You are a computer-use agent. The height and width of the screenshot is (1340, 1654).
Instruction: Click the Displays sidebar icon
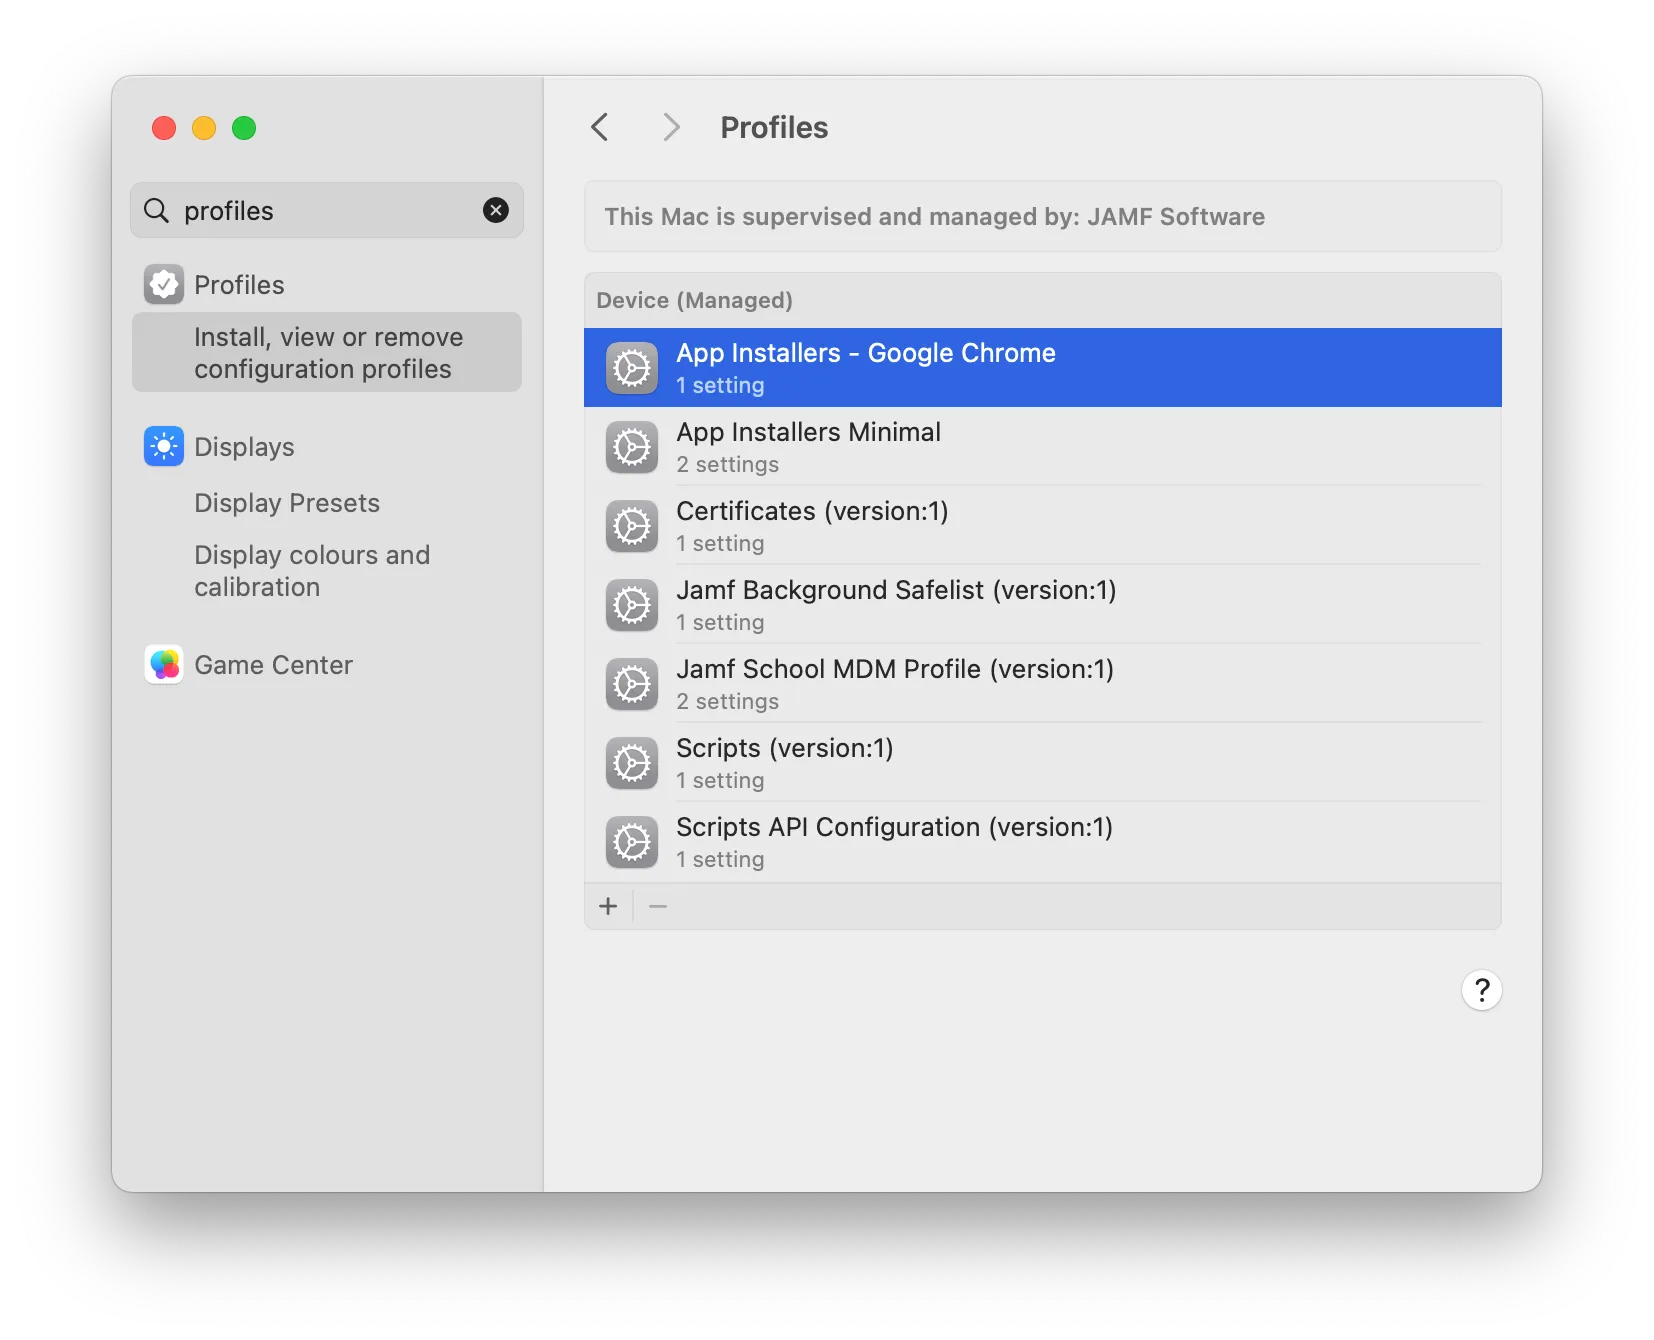click(x=163, y=446)
